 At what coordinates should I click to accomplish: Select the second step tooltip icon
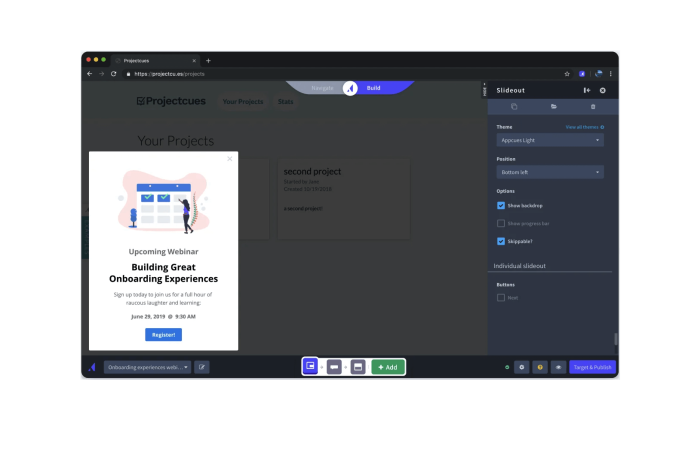pyautogui.click(x=334, y=367)
